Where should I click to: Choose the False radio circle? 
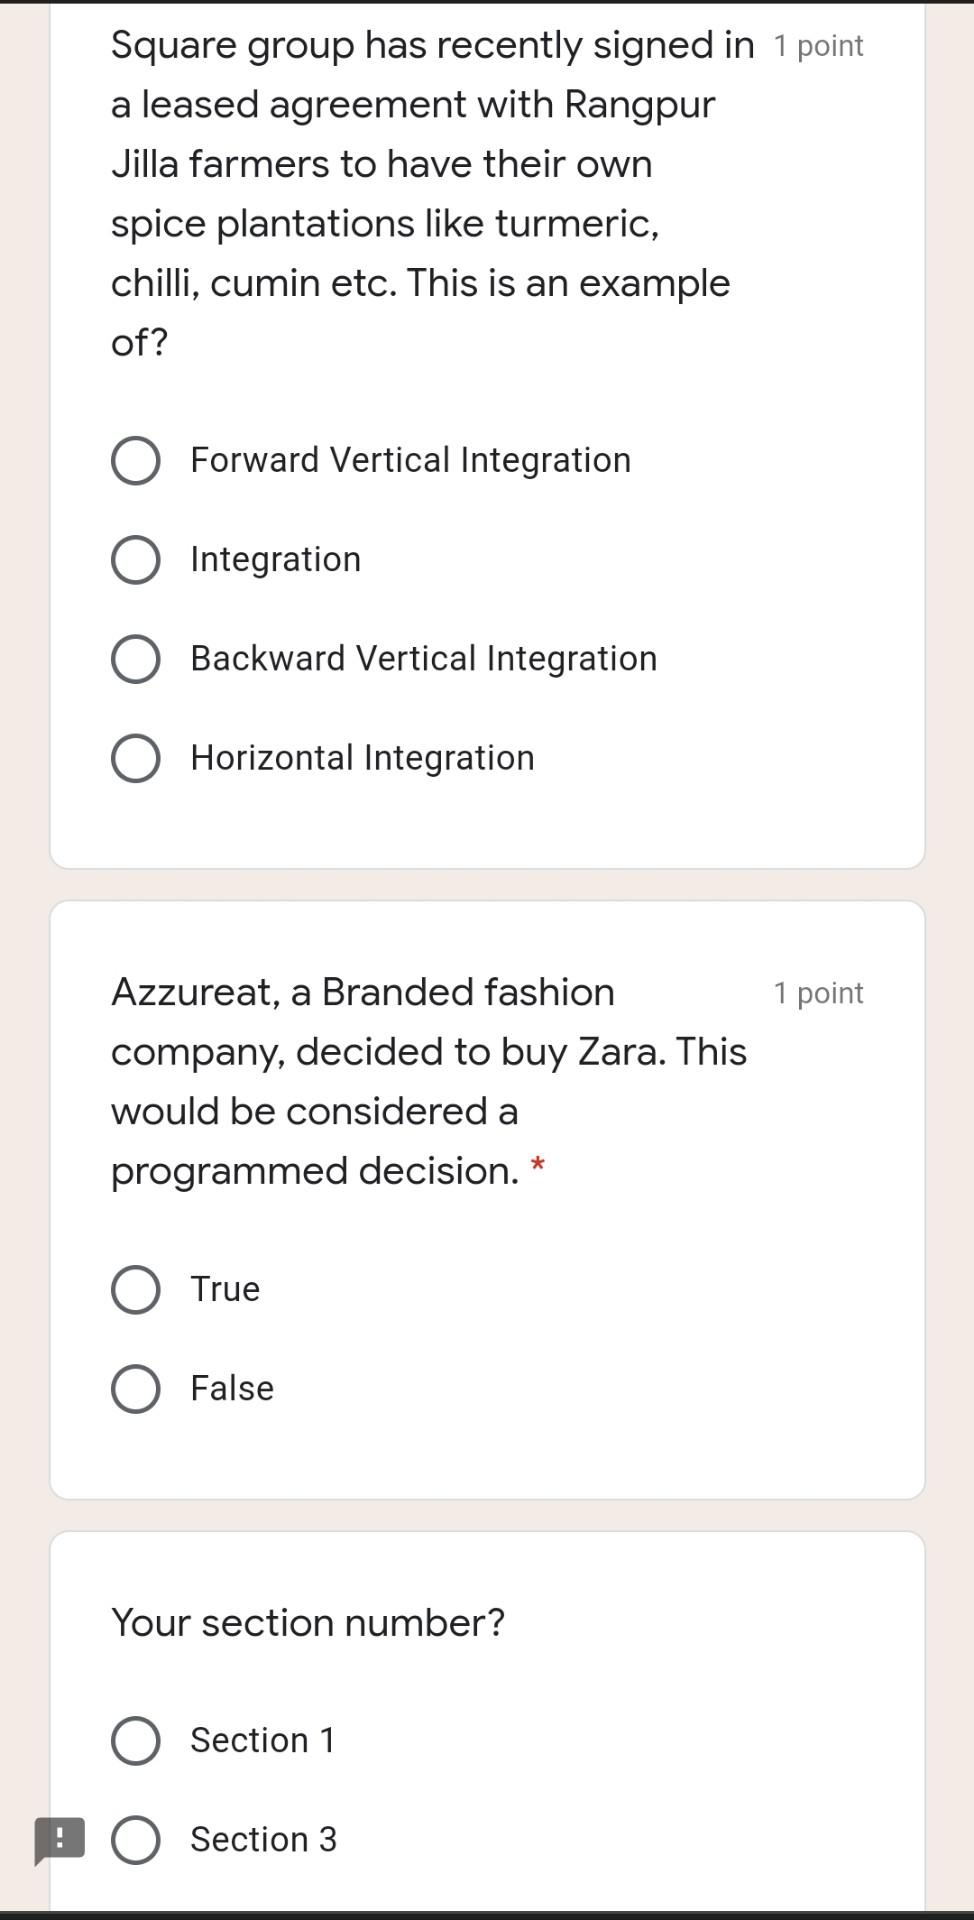coord(136,1388)
